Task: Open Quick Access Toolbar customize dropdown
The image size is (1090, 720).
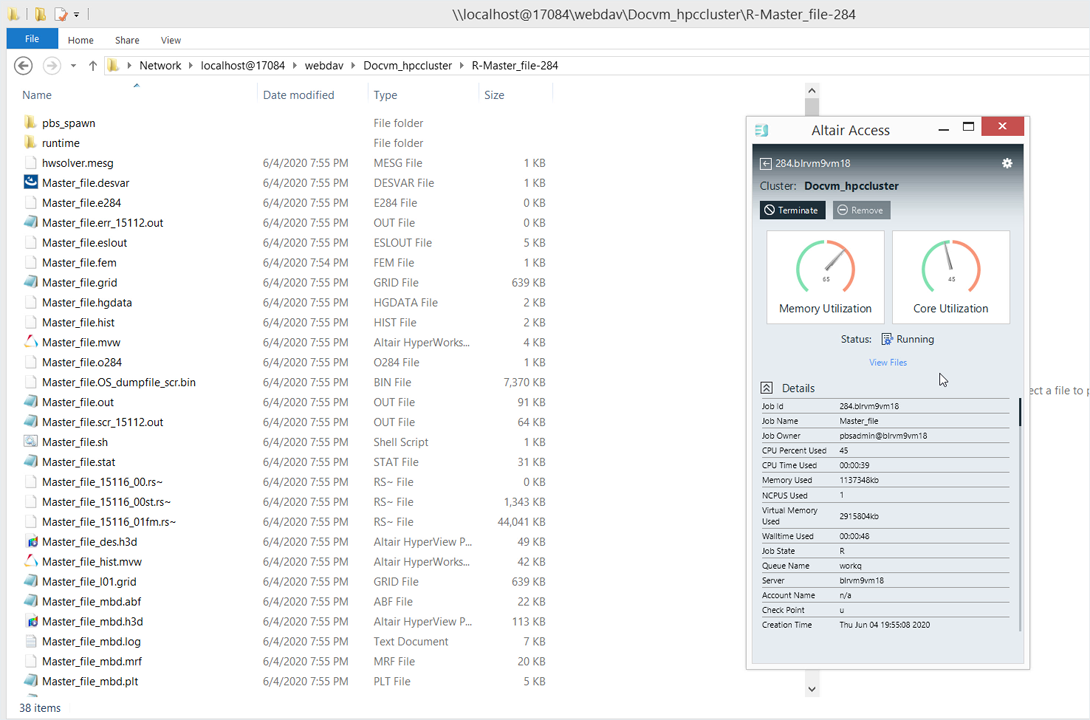Action: (x=76, y=14)
